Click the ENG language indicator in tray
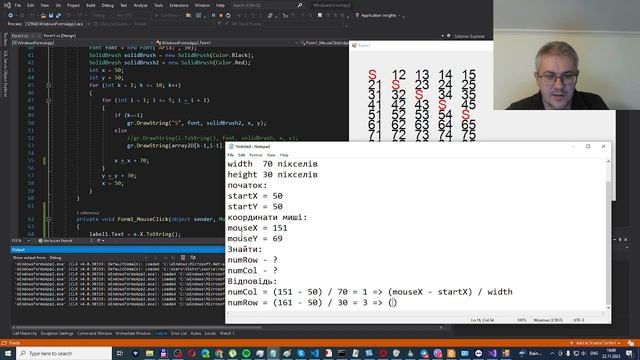Image resolution: width=640 pixels, height=360 pixels. click(x=594, y=353)
